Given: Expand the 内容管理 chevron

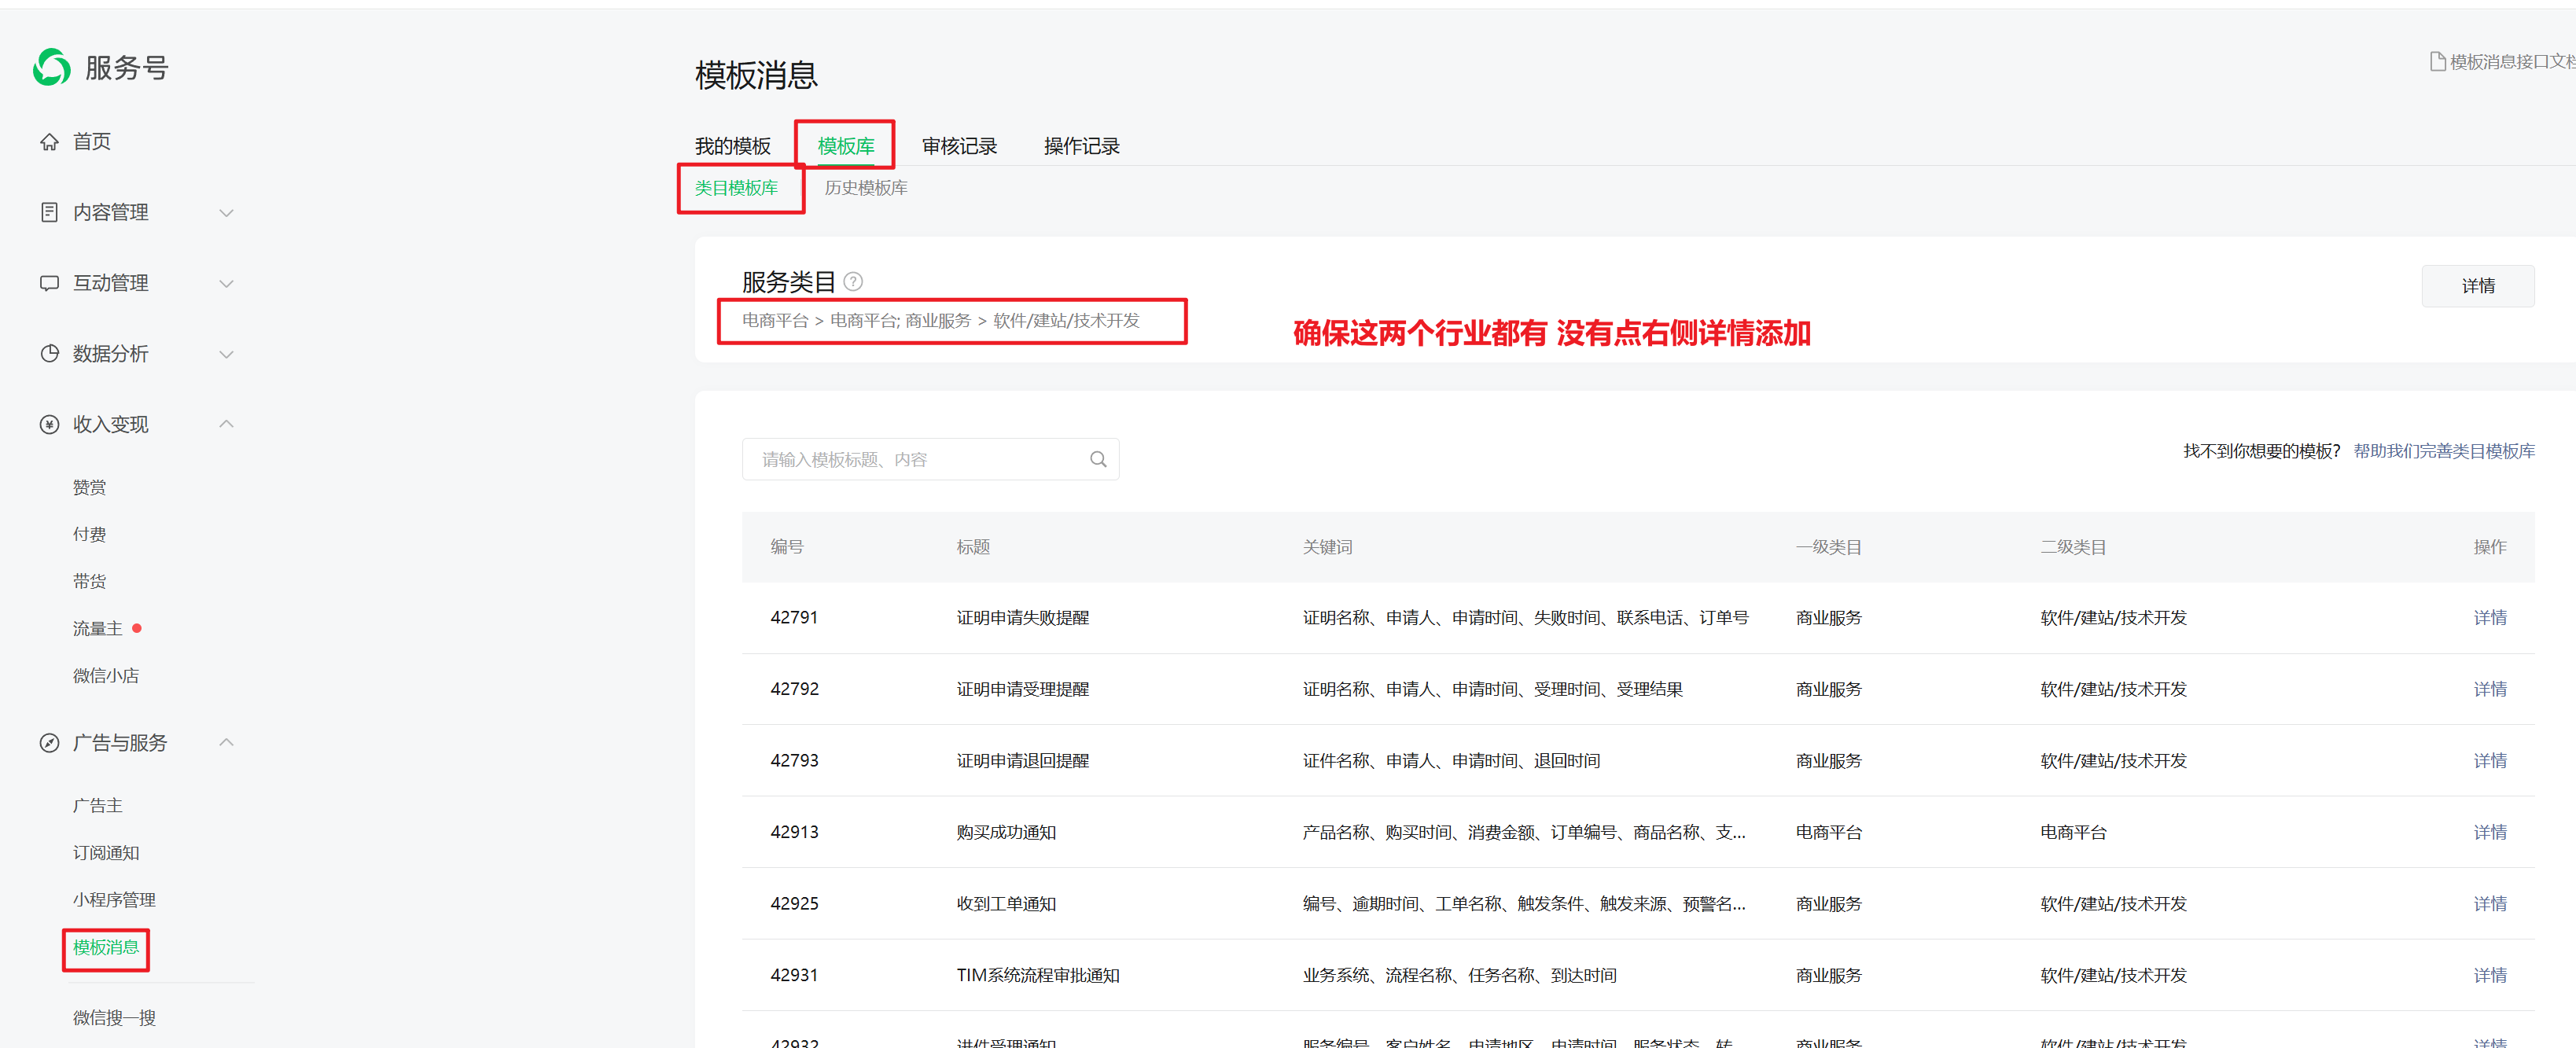Looking at the screenshot, I should point(227,213).
